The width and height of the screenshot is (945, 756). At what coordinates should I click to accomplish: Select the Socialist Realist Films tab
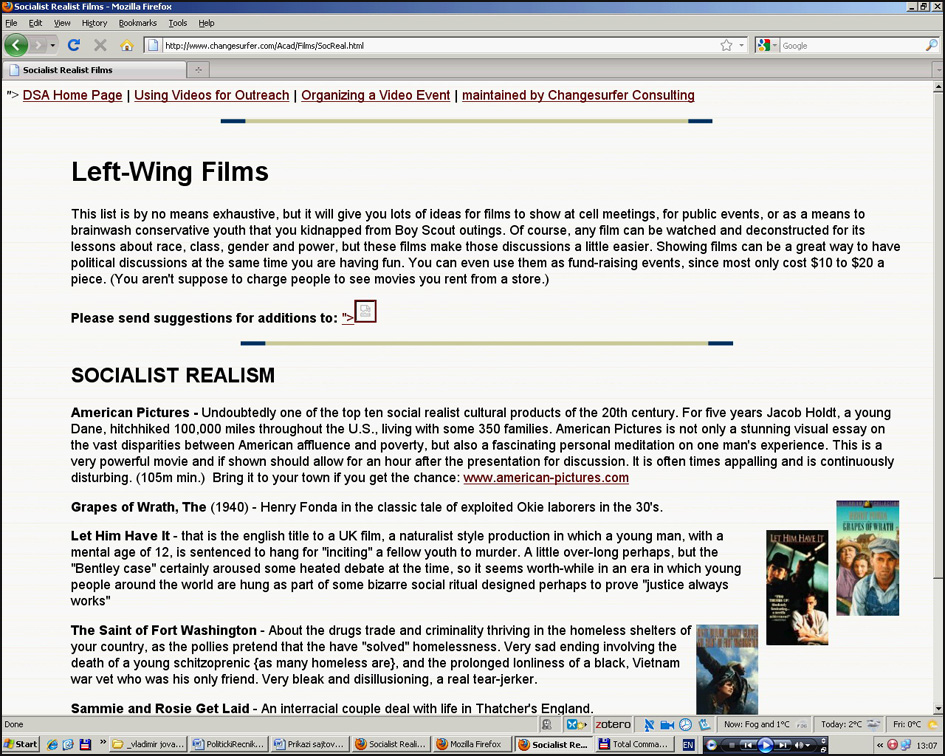[x=94, y=70]
